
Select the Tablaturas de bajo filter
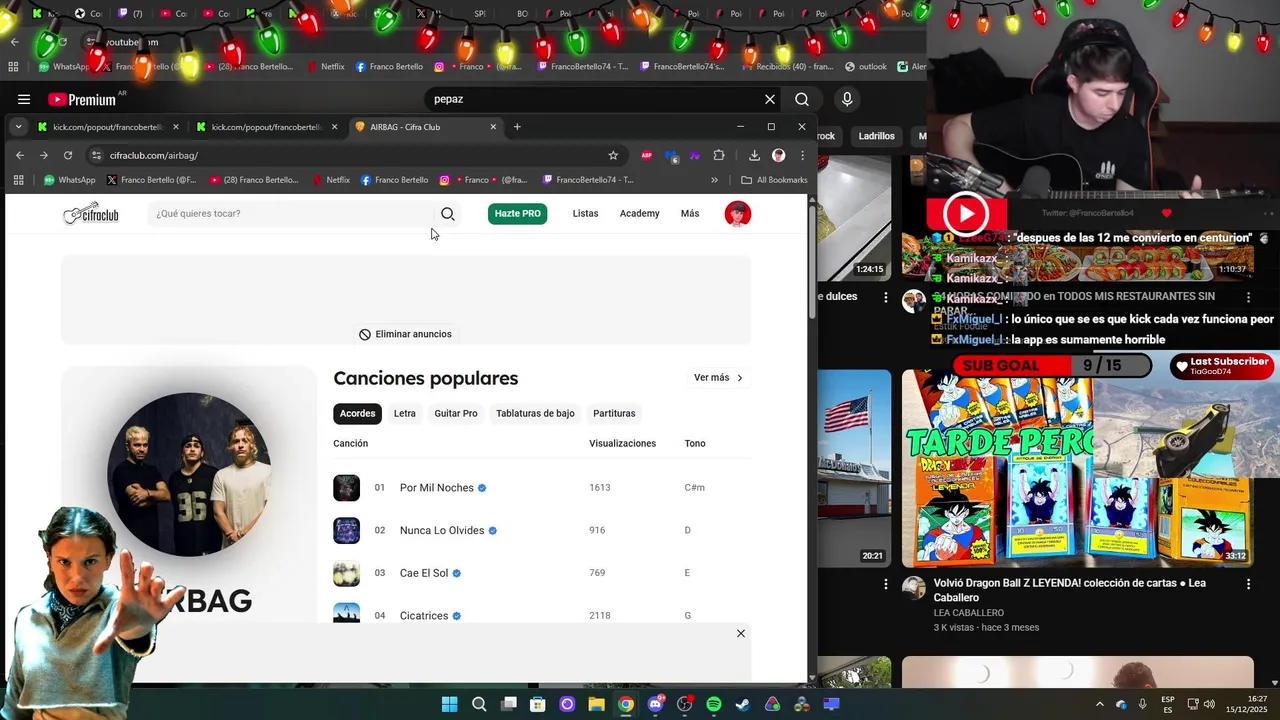tap(535, 413)
